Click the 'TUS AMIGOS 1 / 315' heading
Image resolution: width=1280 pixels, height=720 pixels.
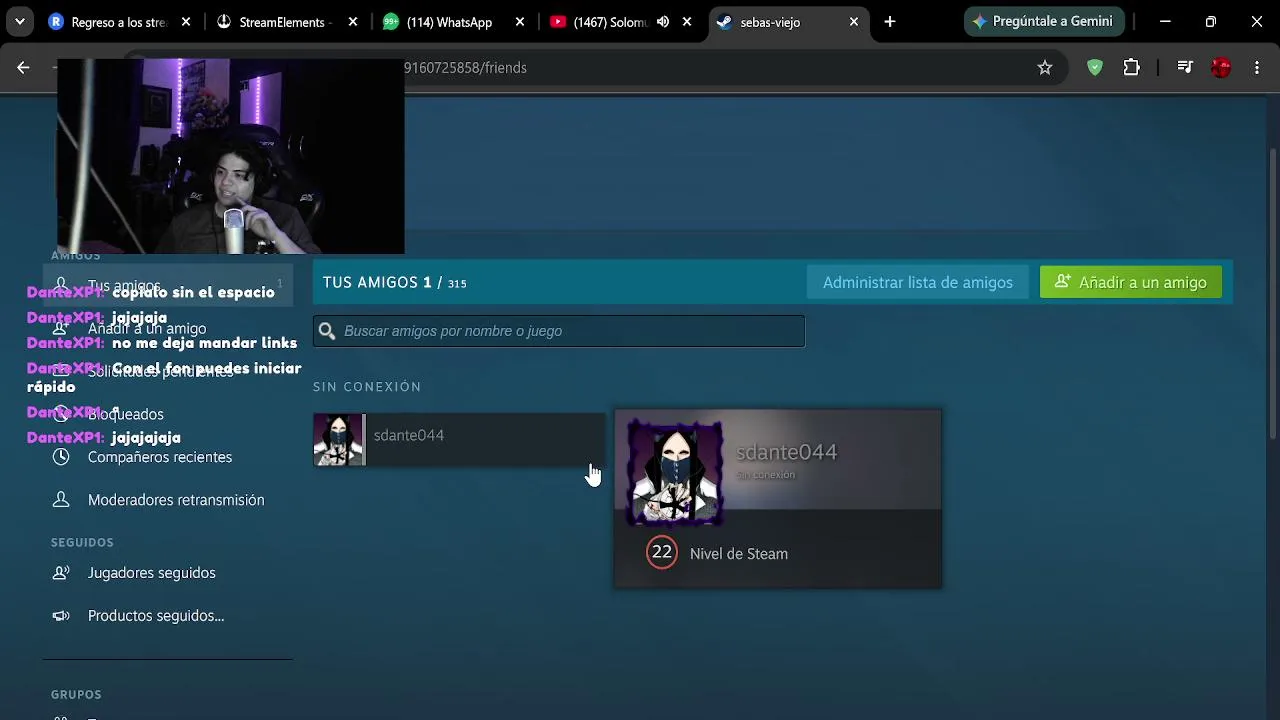pos(395,283)
